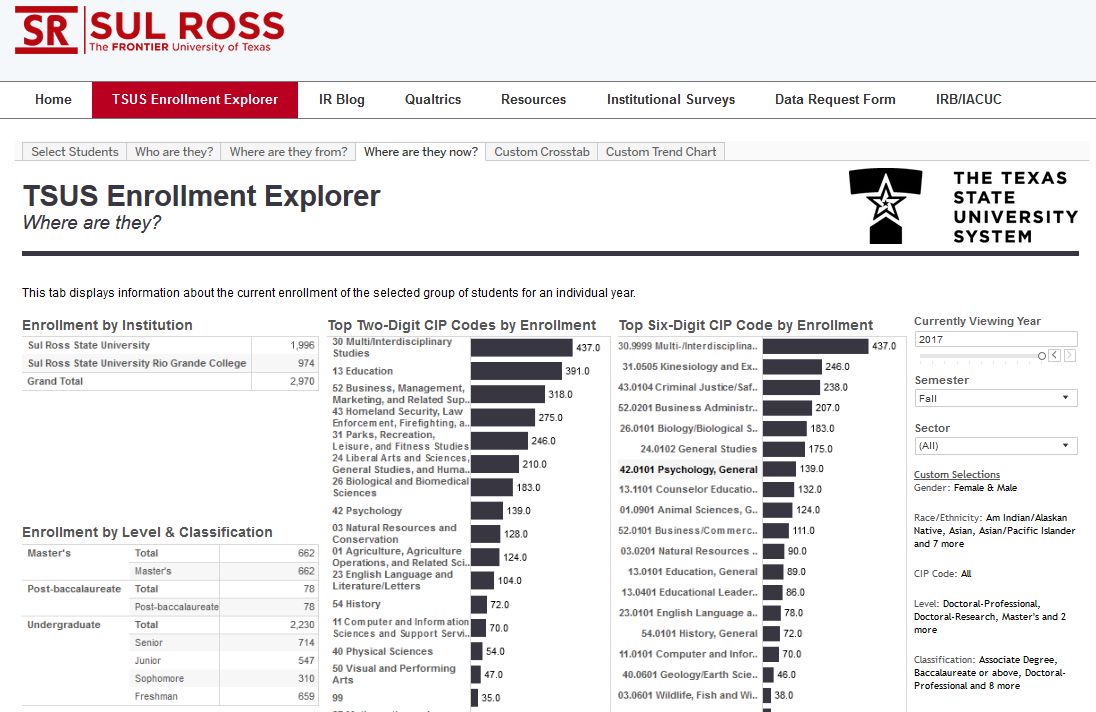Click the Master's Total 662 value
Screen dimensions: 1096x712
306,553
